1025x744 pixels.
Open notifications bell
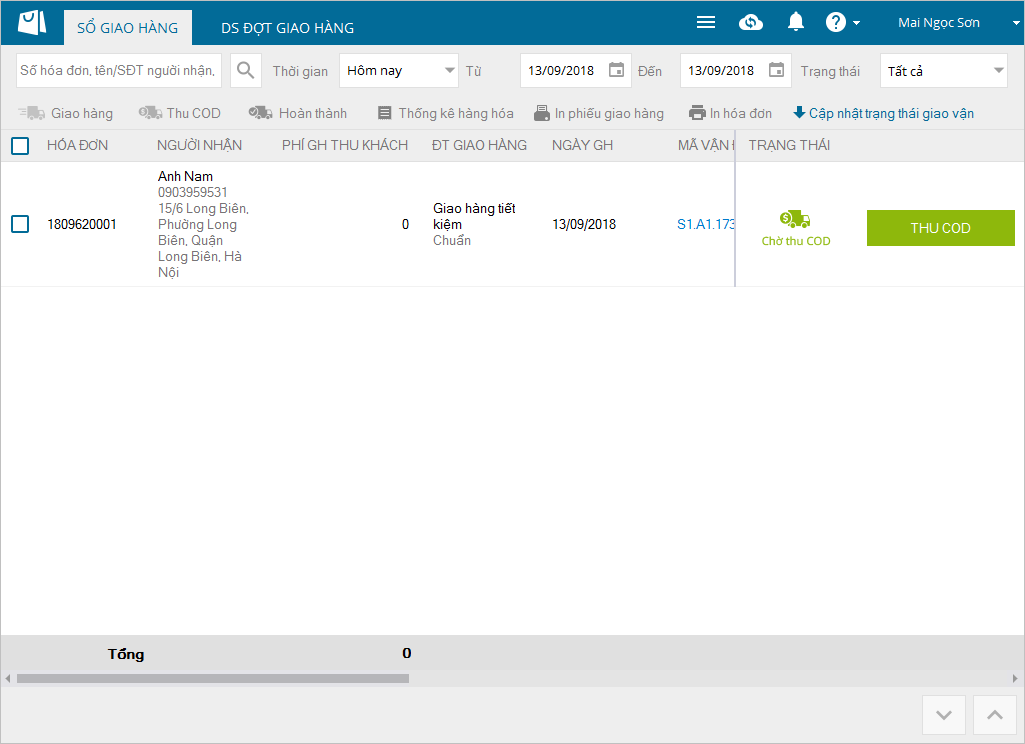pyautogui.click(x=796, y=22)
